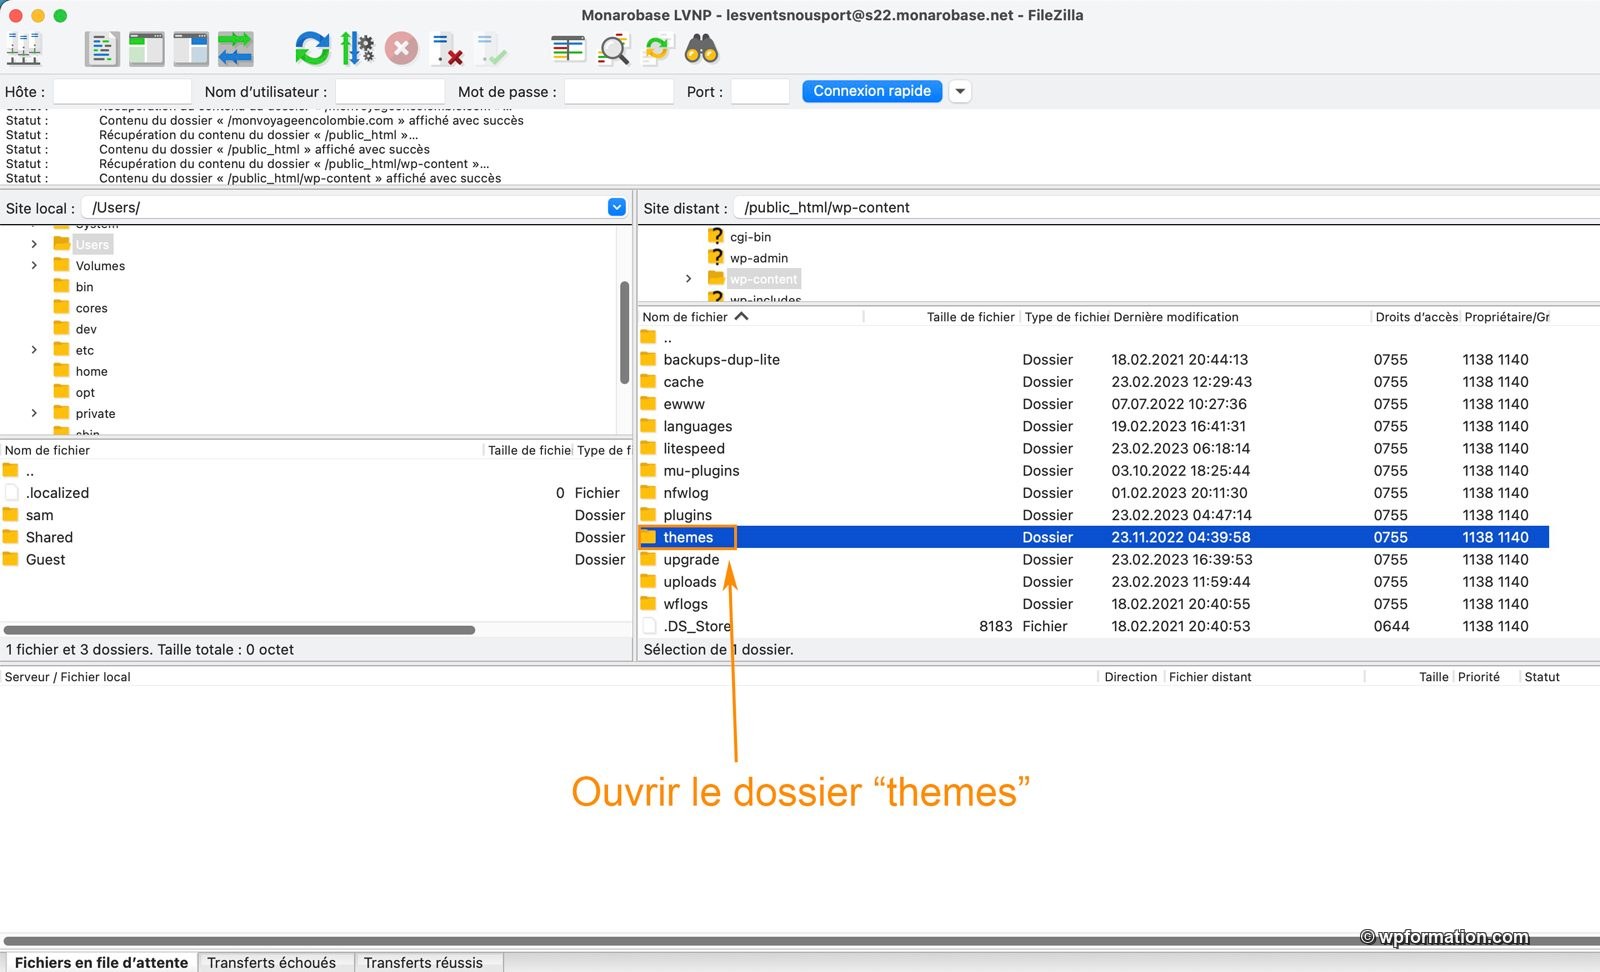Focus the Mot de passe field
Screen dimensions: 1600x972
pos(619,92)
